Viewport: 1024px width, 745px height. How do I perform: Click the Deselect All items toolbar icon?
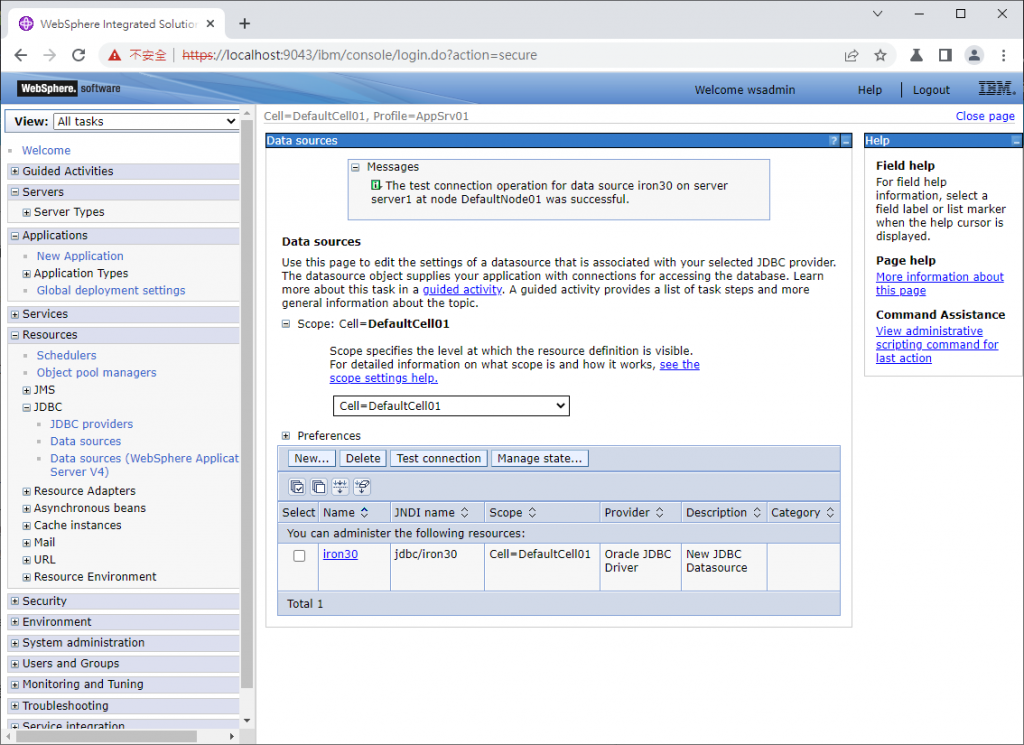pos(319,486)
